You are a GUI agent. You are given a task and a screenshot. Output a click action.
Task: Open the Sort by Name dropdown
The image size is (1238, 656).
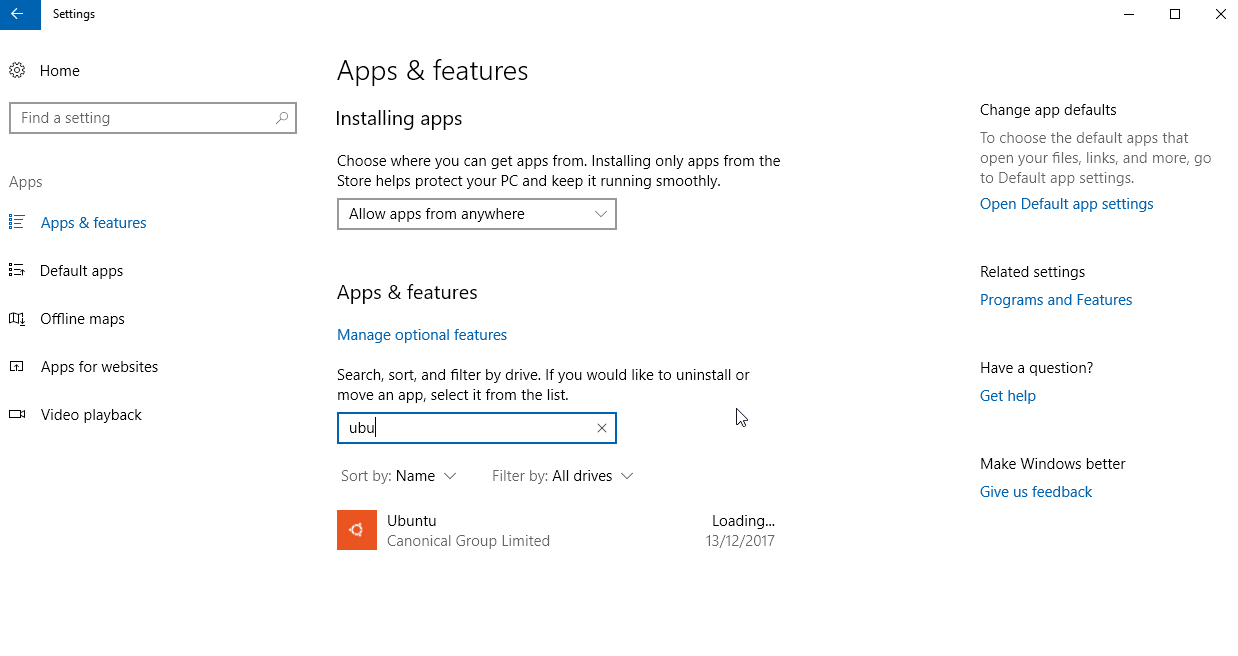pyautogui.click(x=399, y=476)
